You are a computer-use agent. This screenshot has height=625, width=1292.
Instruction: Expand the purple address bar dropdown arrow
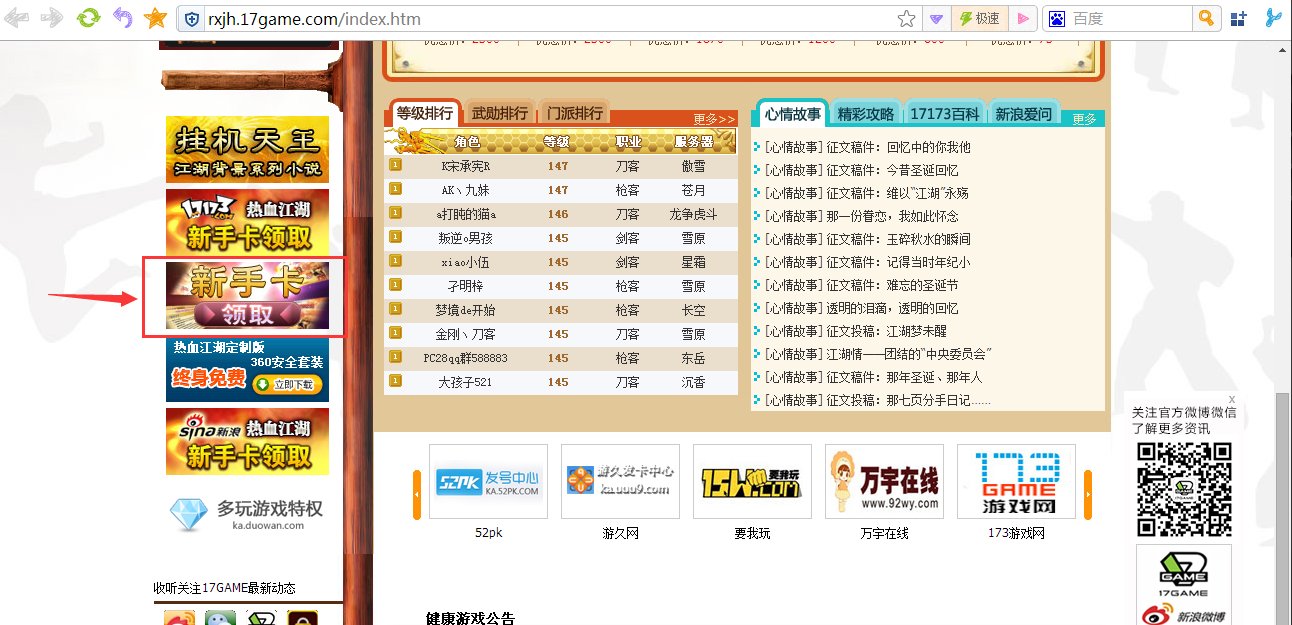pyautogui.click(x=936, y=18)
